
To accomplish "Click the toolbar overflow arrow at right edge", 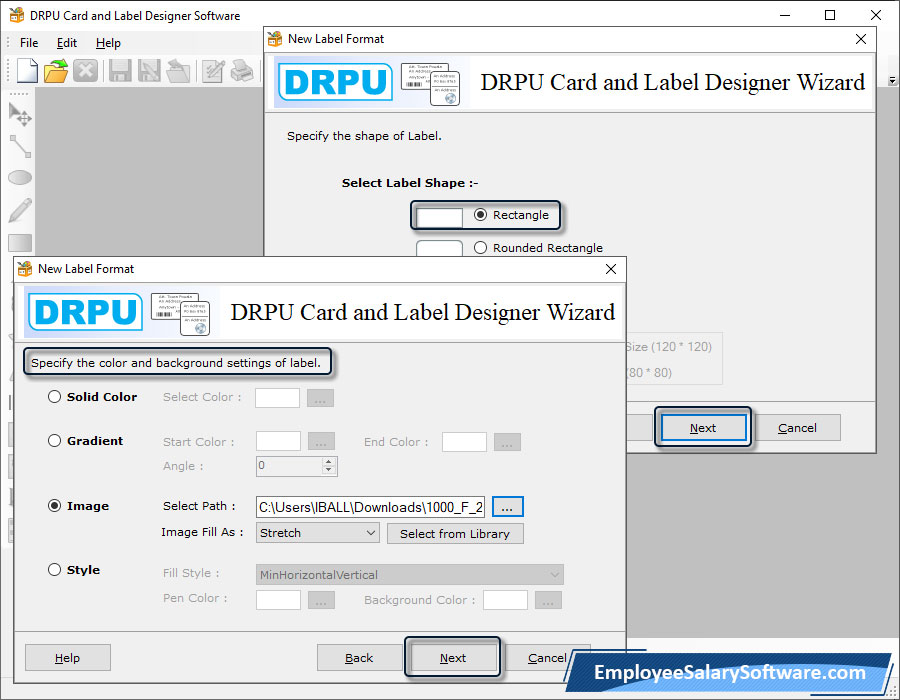I will coord(892,81).
